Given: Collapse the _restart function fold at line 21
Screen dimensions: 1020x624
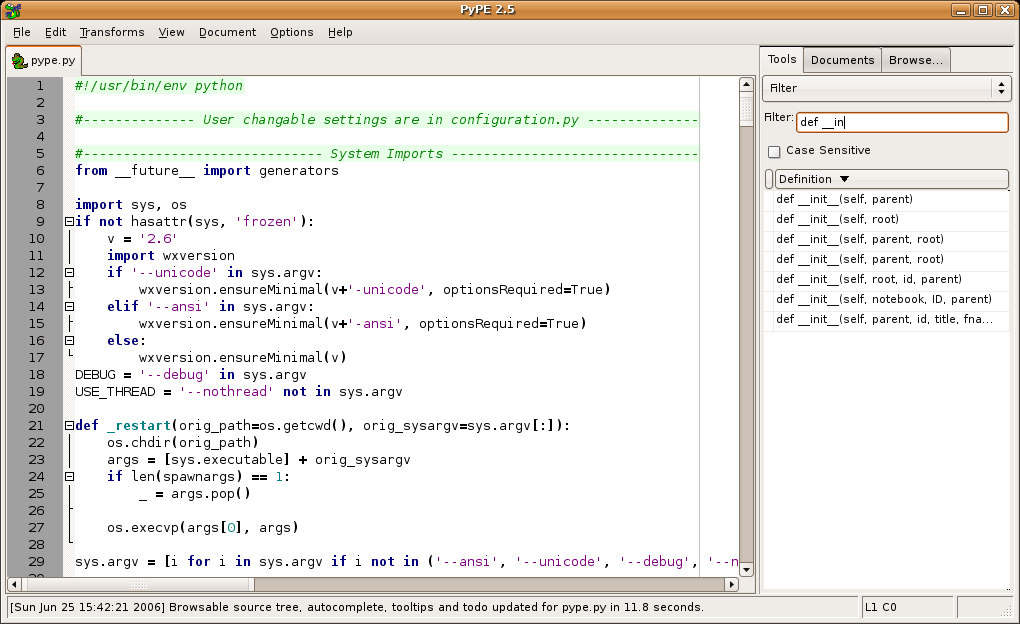Looking at the screenshot, I should [69, 425].
